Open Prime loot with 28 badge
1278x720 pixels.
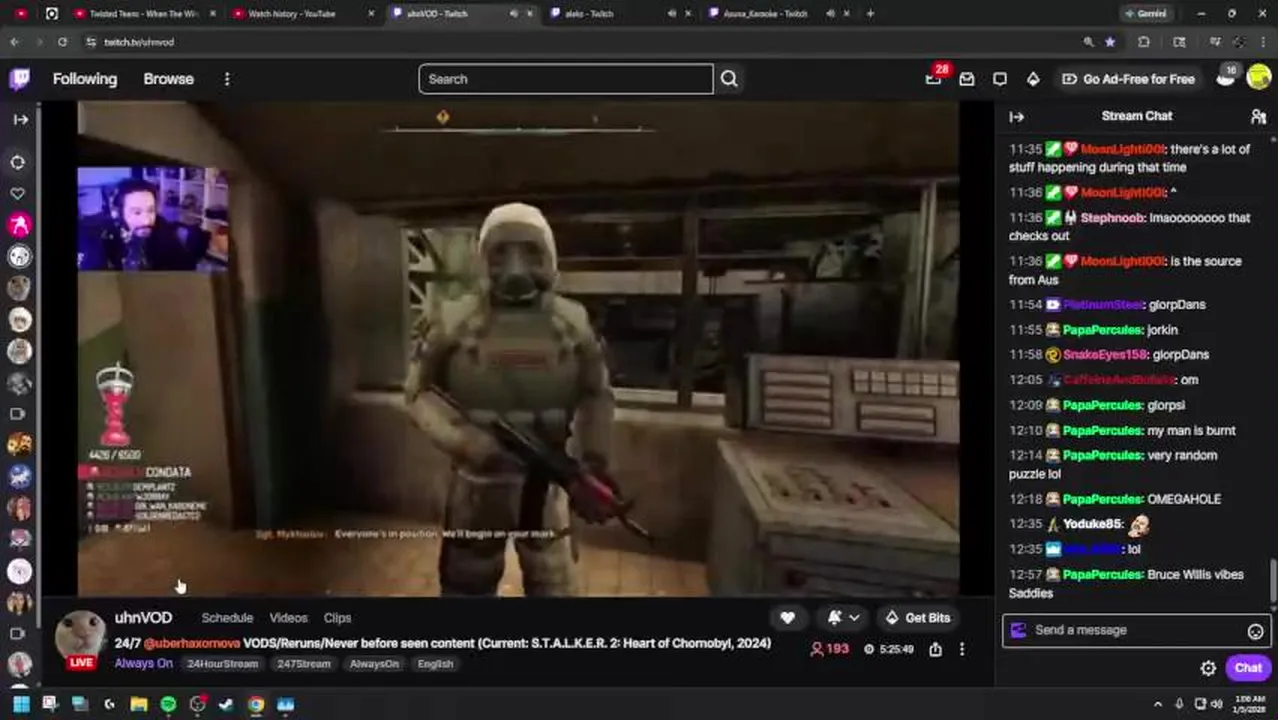(934, 78)
